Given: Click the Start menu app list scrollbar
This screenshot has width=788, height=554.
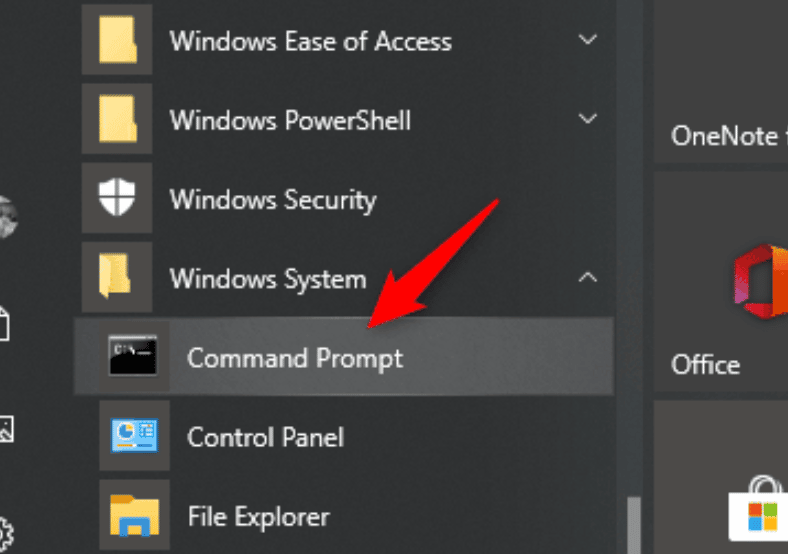Looking at the screenshot, I should point(634,525).
